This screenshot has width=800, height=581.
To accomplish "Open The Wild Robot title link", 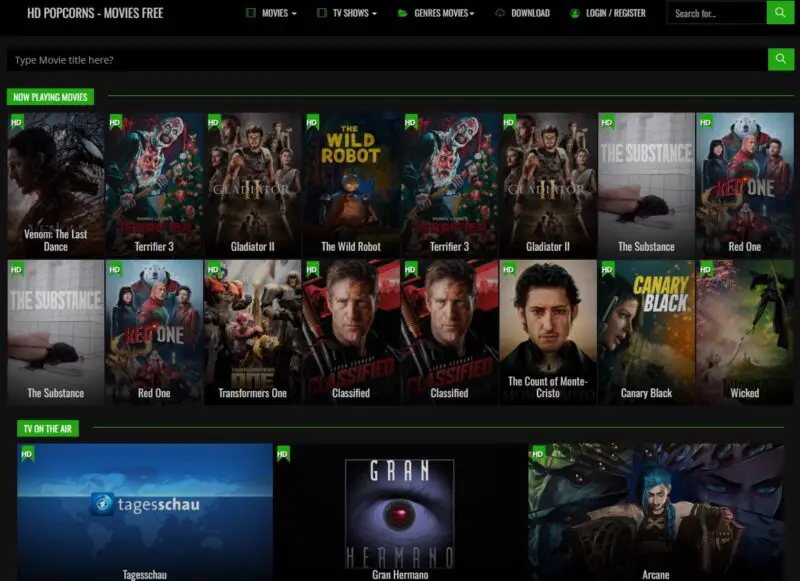I will coord(350,246).
